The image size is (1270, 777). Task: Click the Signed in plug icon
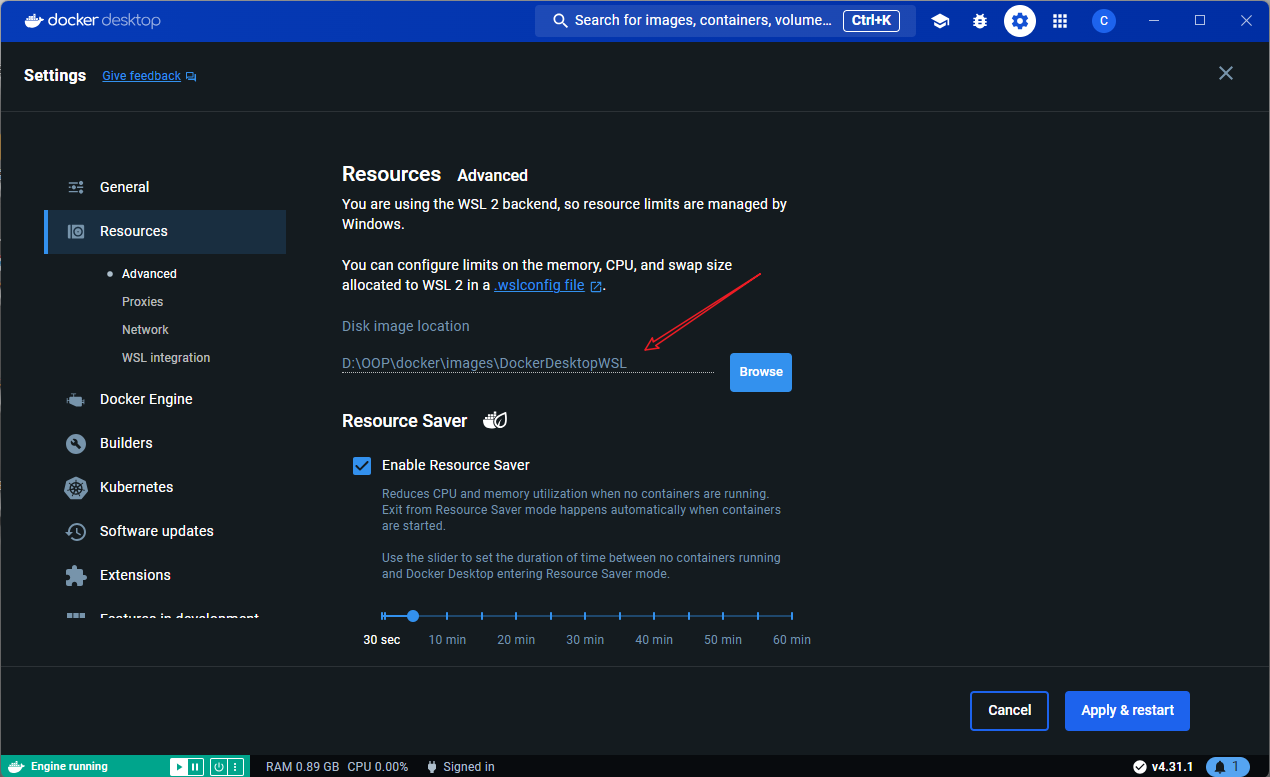(x=432, y=767)
